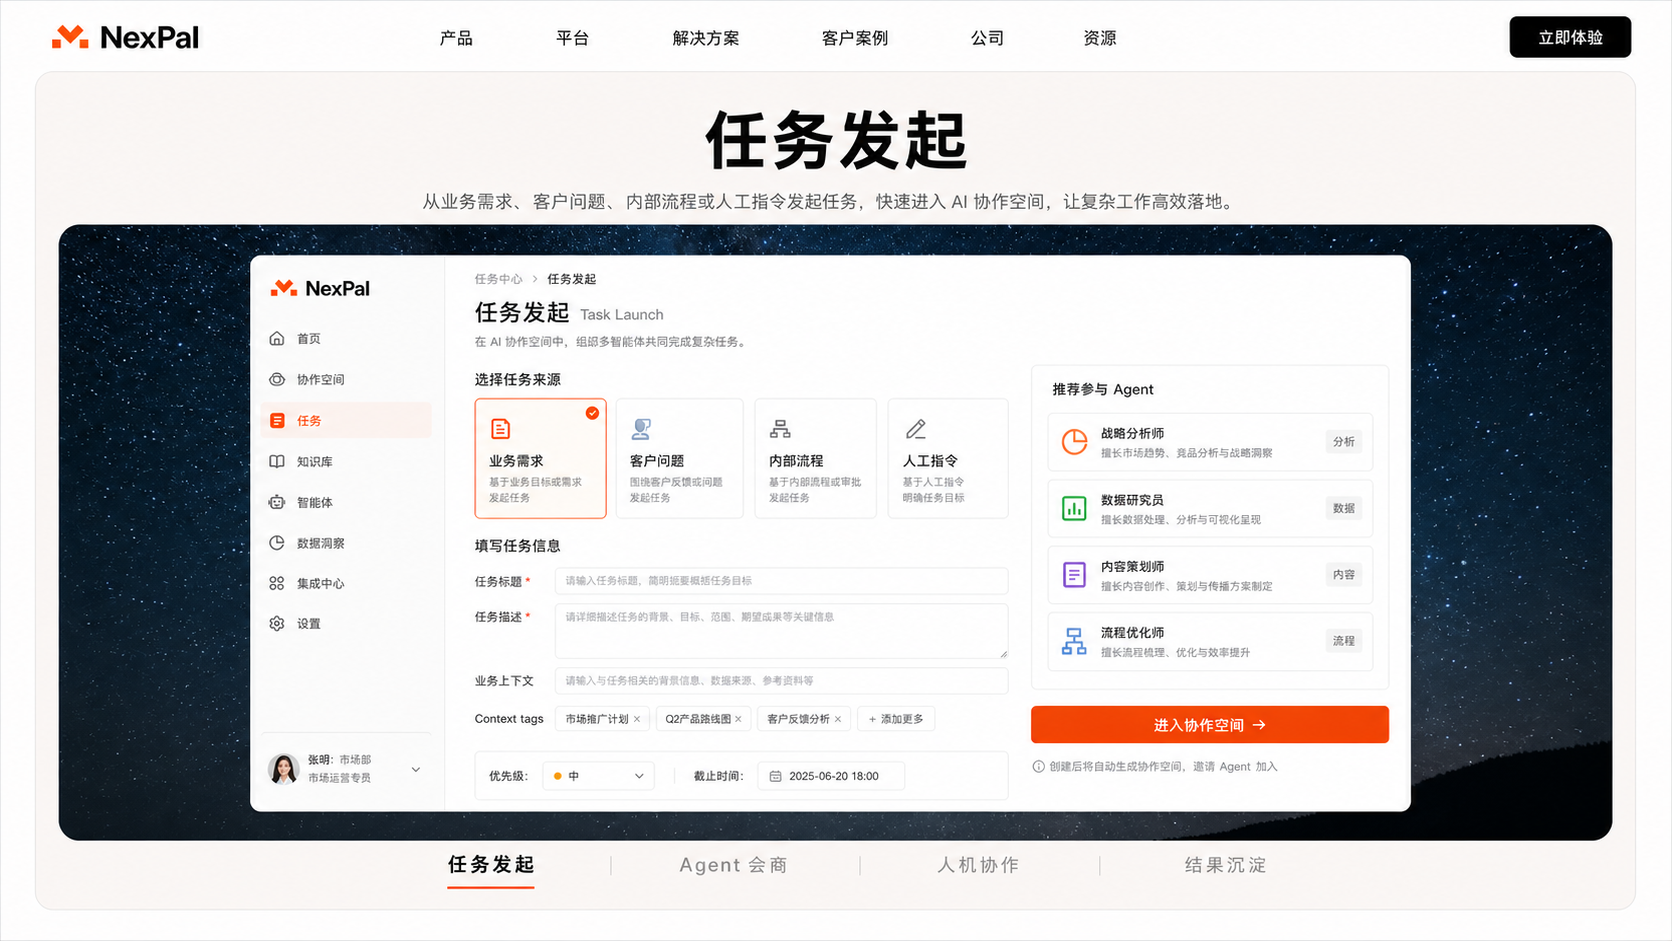The image size is (1672, 941).
Task: Click the 进入协作空间 orange button
Action: click(1210, 725)
